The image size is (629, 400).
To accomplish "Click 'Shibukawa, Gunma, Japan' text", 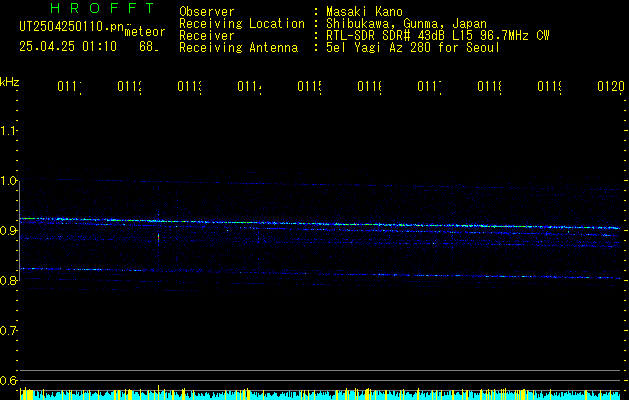I will click(x=406, y=24).
